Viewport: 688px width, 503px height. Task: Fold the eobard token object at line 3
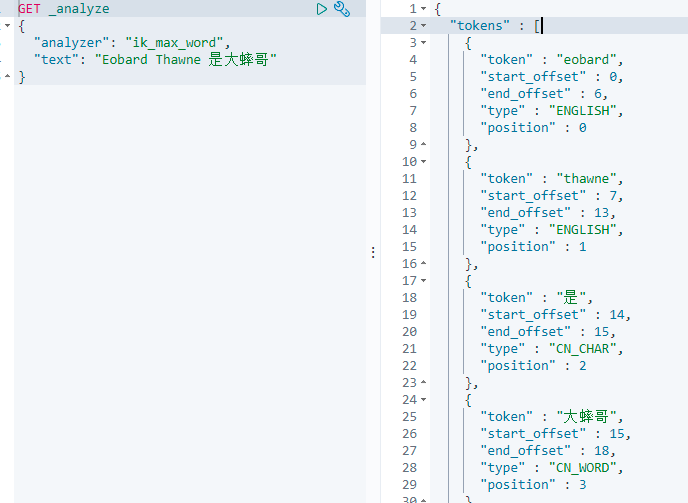click(422, 43)
